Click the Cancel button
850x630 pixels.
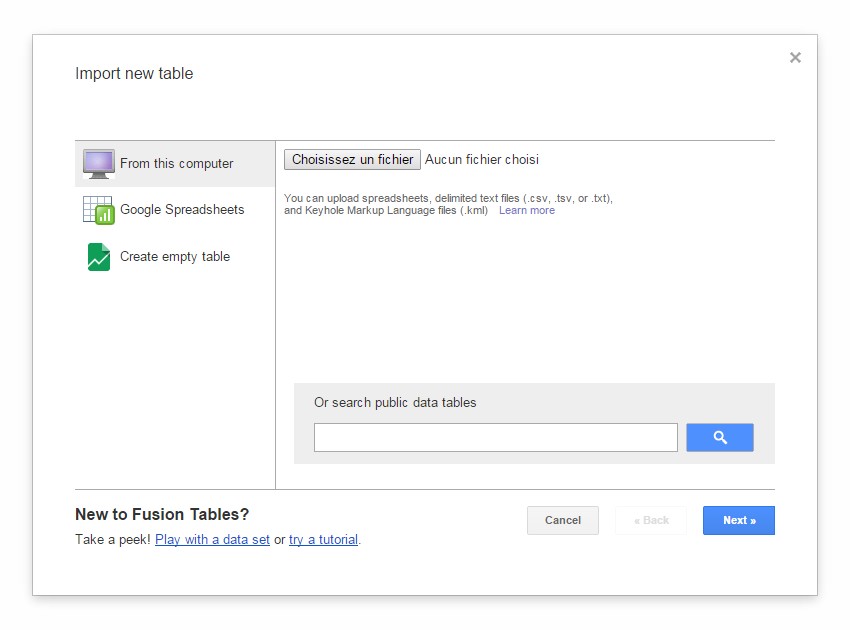point(563,520)
